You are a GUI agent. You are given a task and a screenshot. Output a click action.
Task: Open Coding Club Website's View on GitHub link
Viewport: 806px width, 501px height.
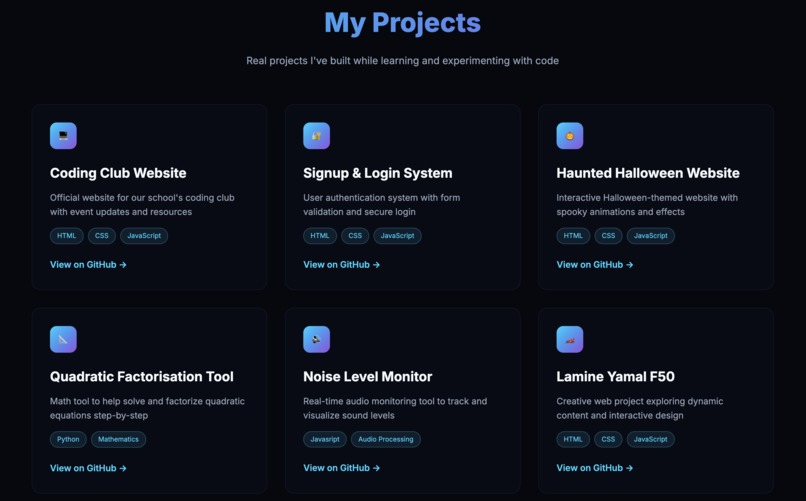point(88,265)
